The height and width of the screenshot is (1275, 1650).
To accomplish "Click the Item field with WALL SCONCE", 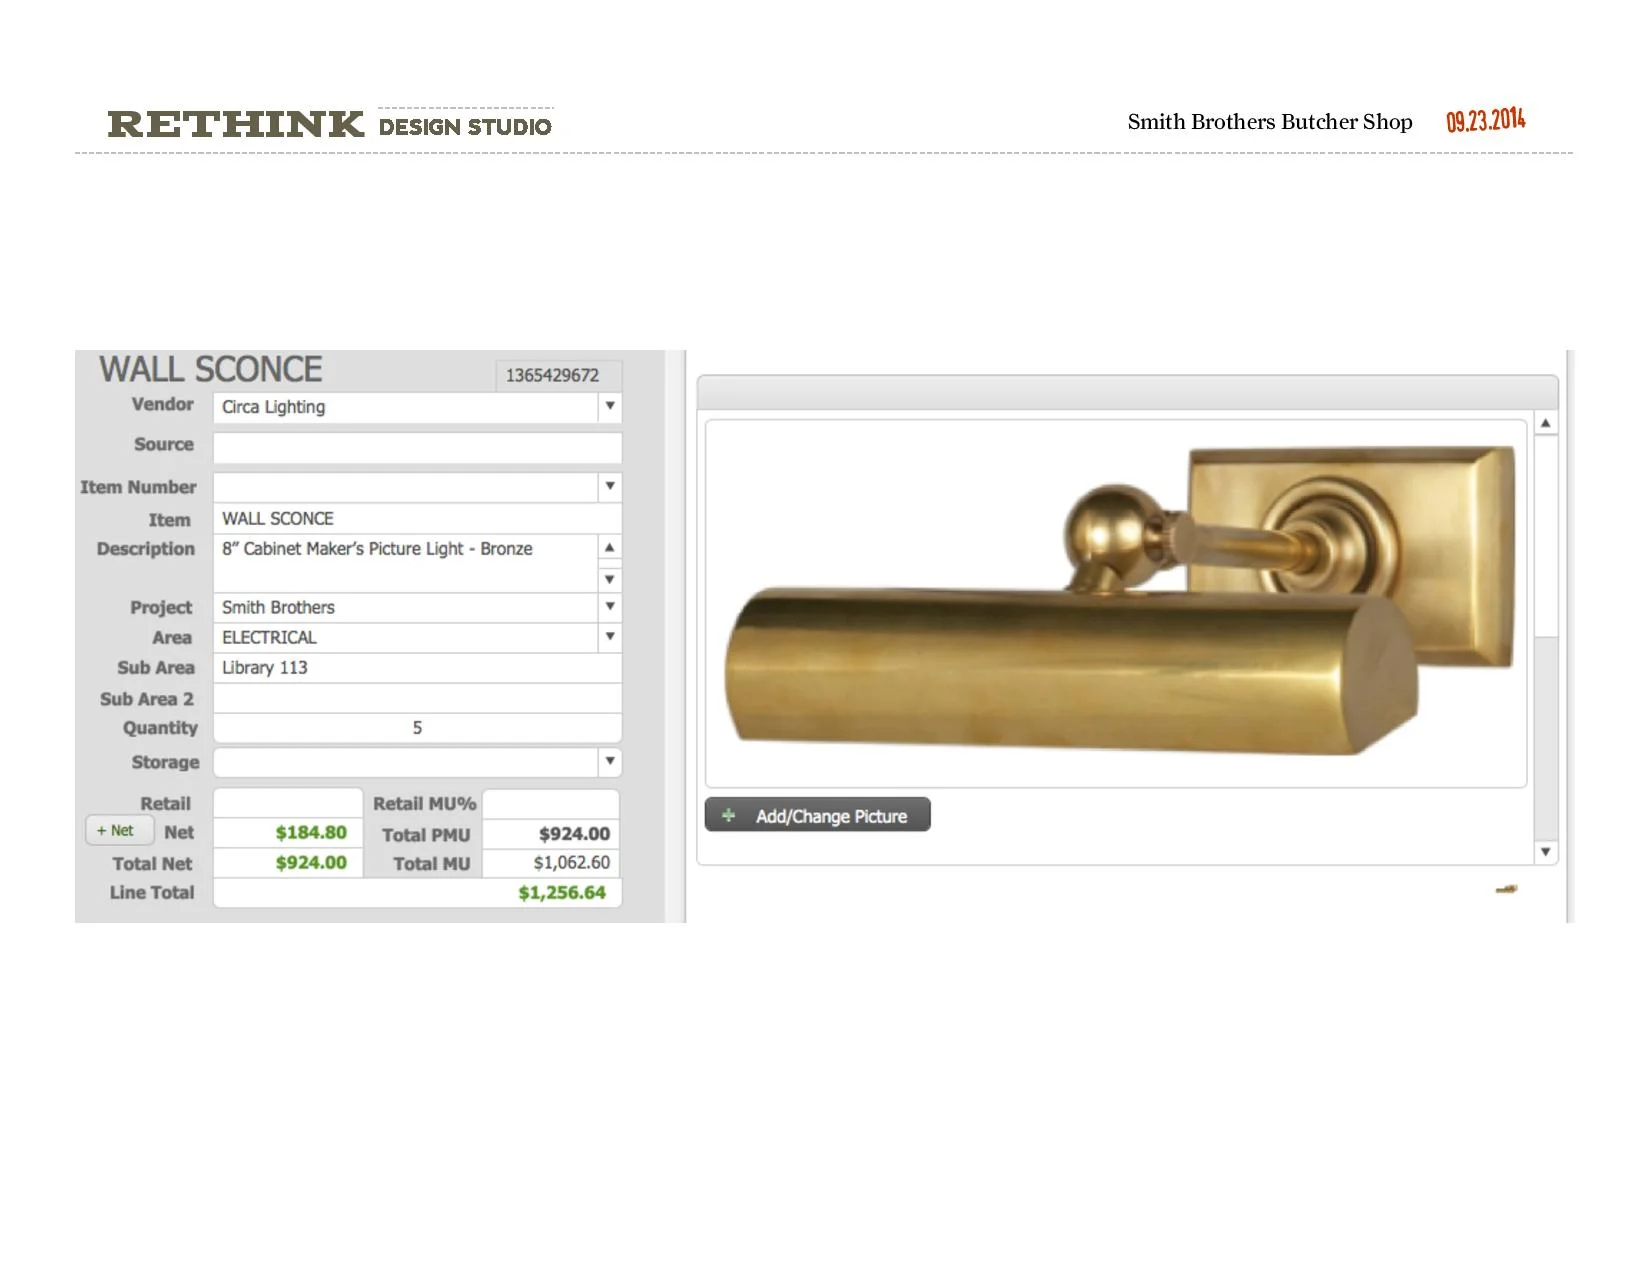I will pyautogui.click(x=417, y=518).
